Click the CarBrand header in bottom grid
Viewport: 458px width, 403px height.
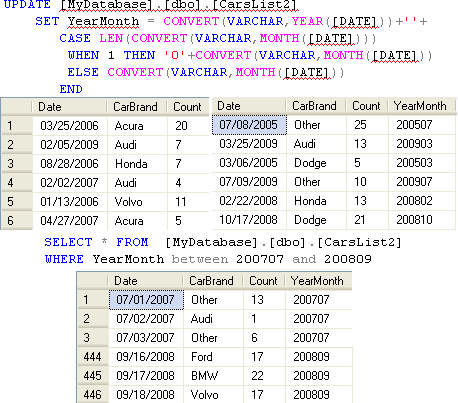click(x=213, y=281)
